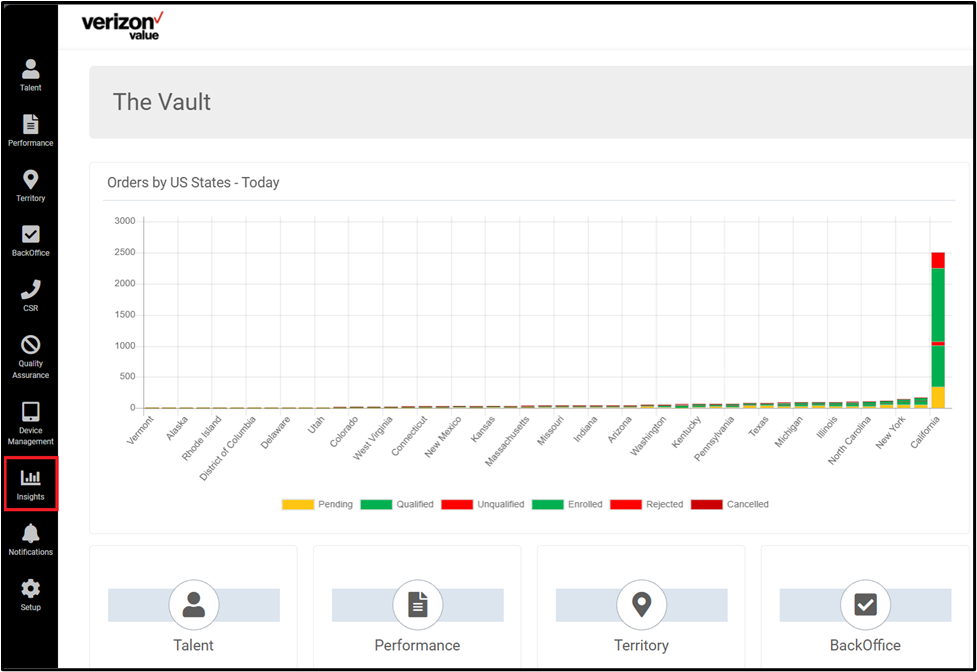This screenshot has height=672, width=977.
Task: Click the Territory card pin icon
Action: pos(641,605)
